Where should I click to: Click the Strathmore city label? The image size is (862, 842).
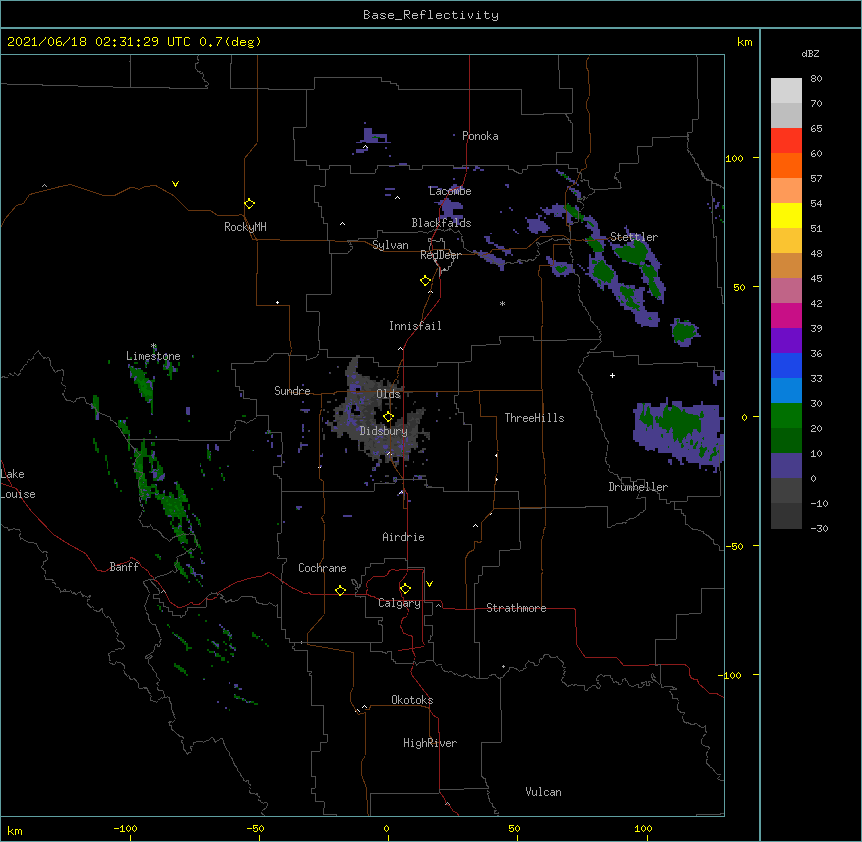516,608
